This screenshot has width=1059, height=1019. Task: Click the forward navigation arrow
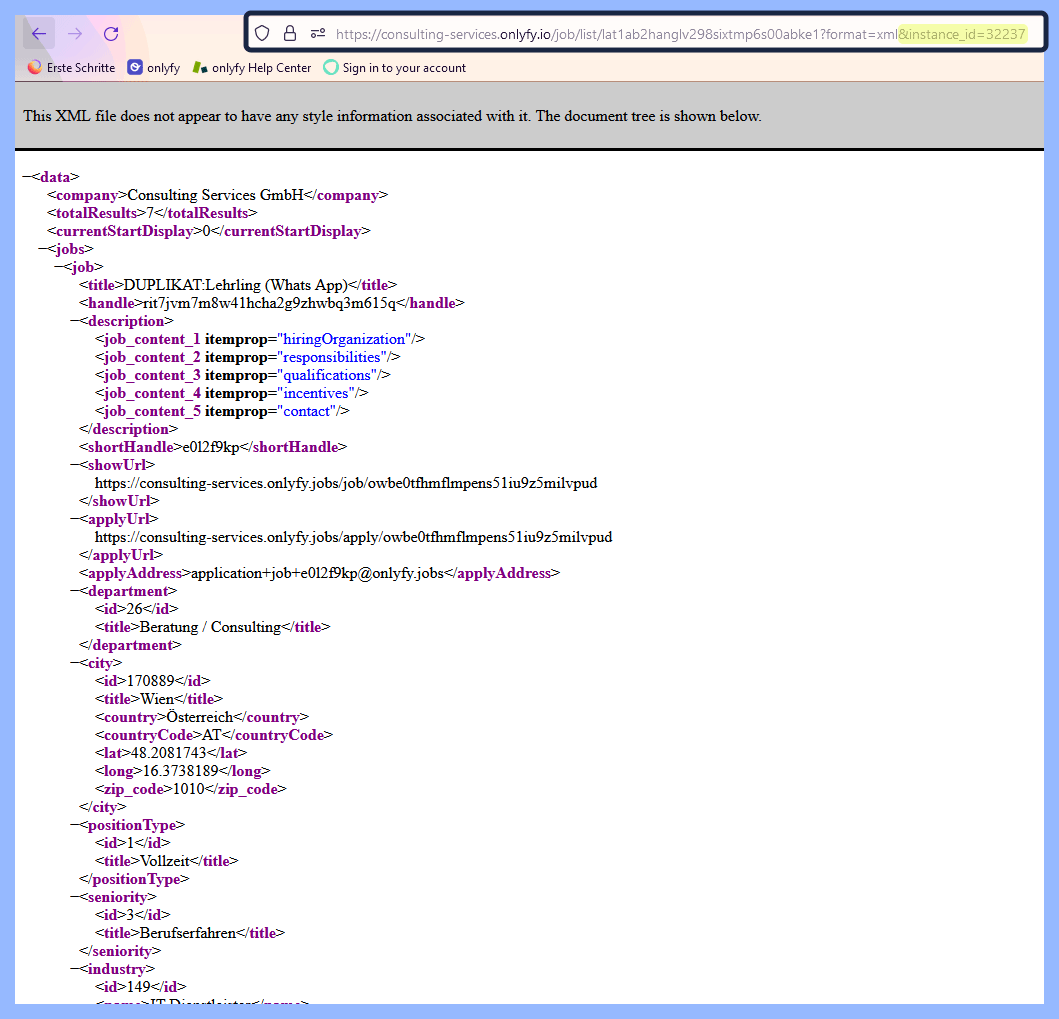[74, 32]
